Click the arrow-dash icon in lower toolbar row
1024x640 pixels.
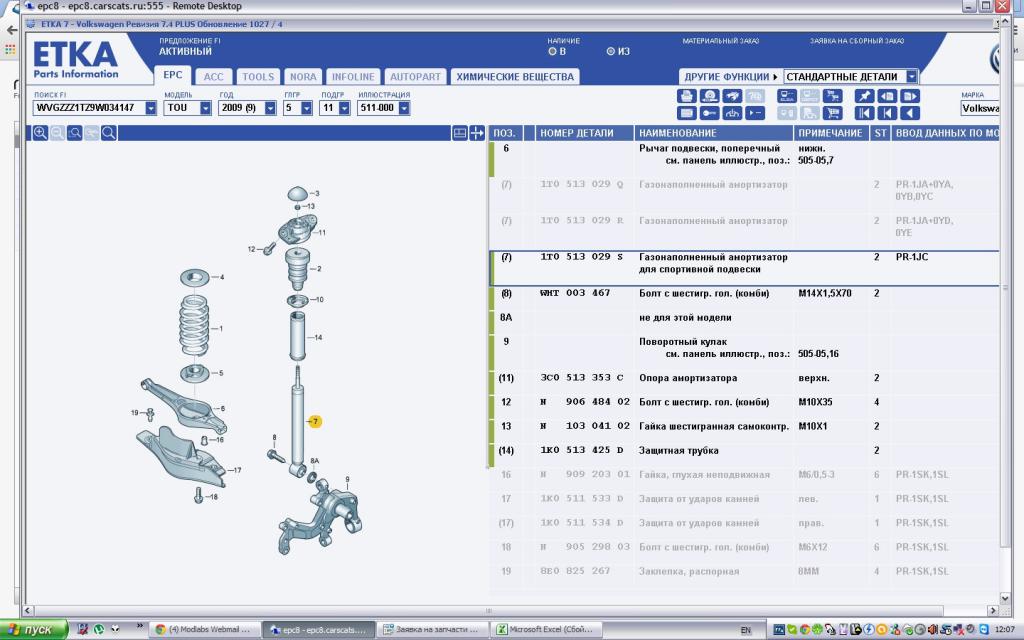(755, 113)
